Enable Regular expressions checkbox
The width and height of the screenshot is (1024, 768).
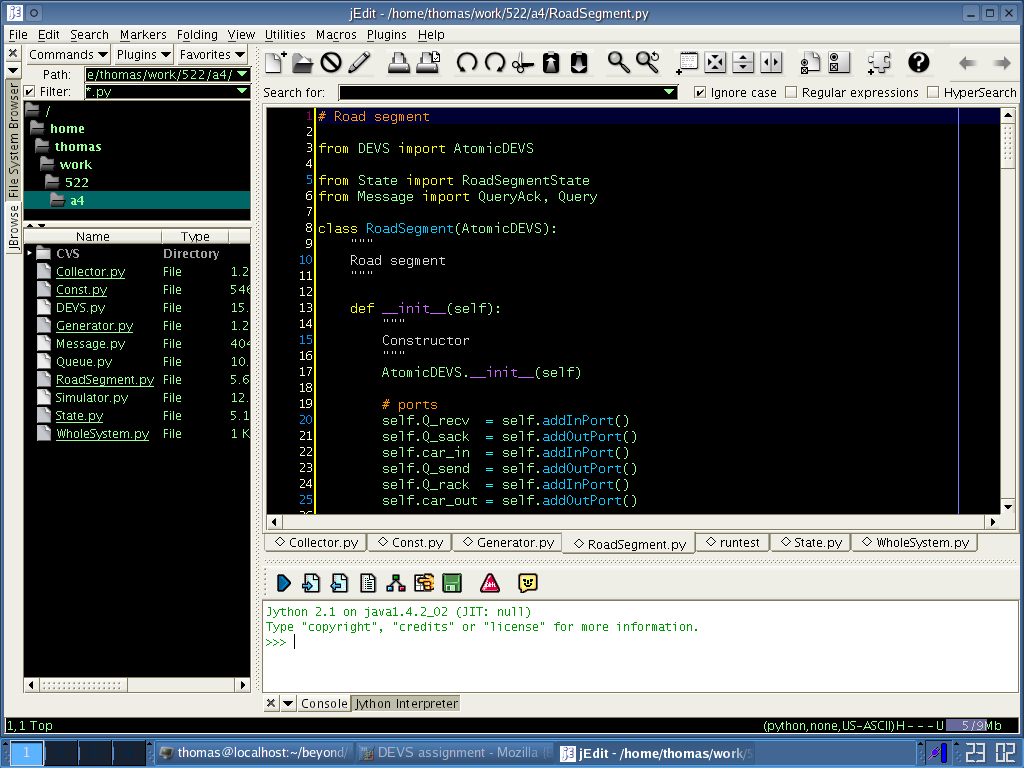(791, 92)
